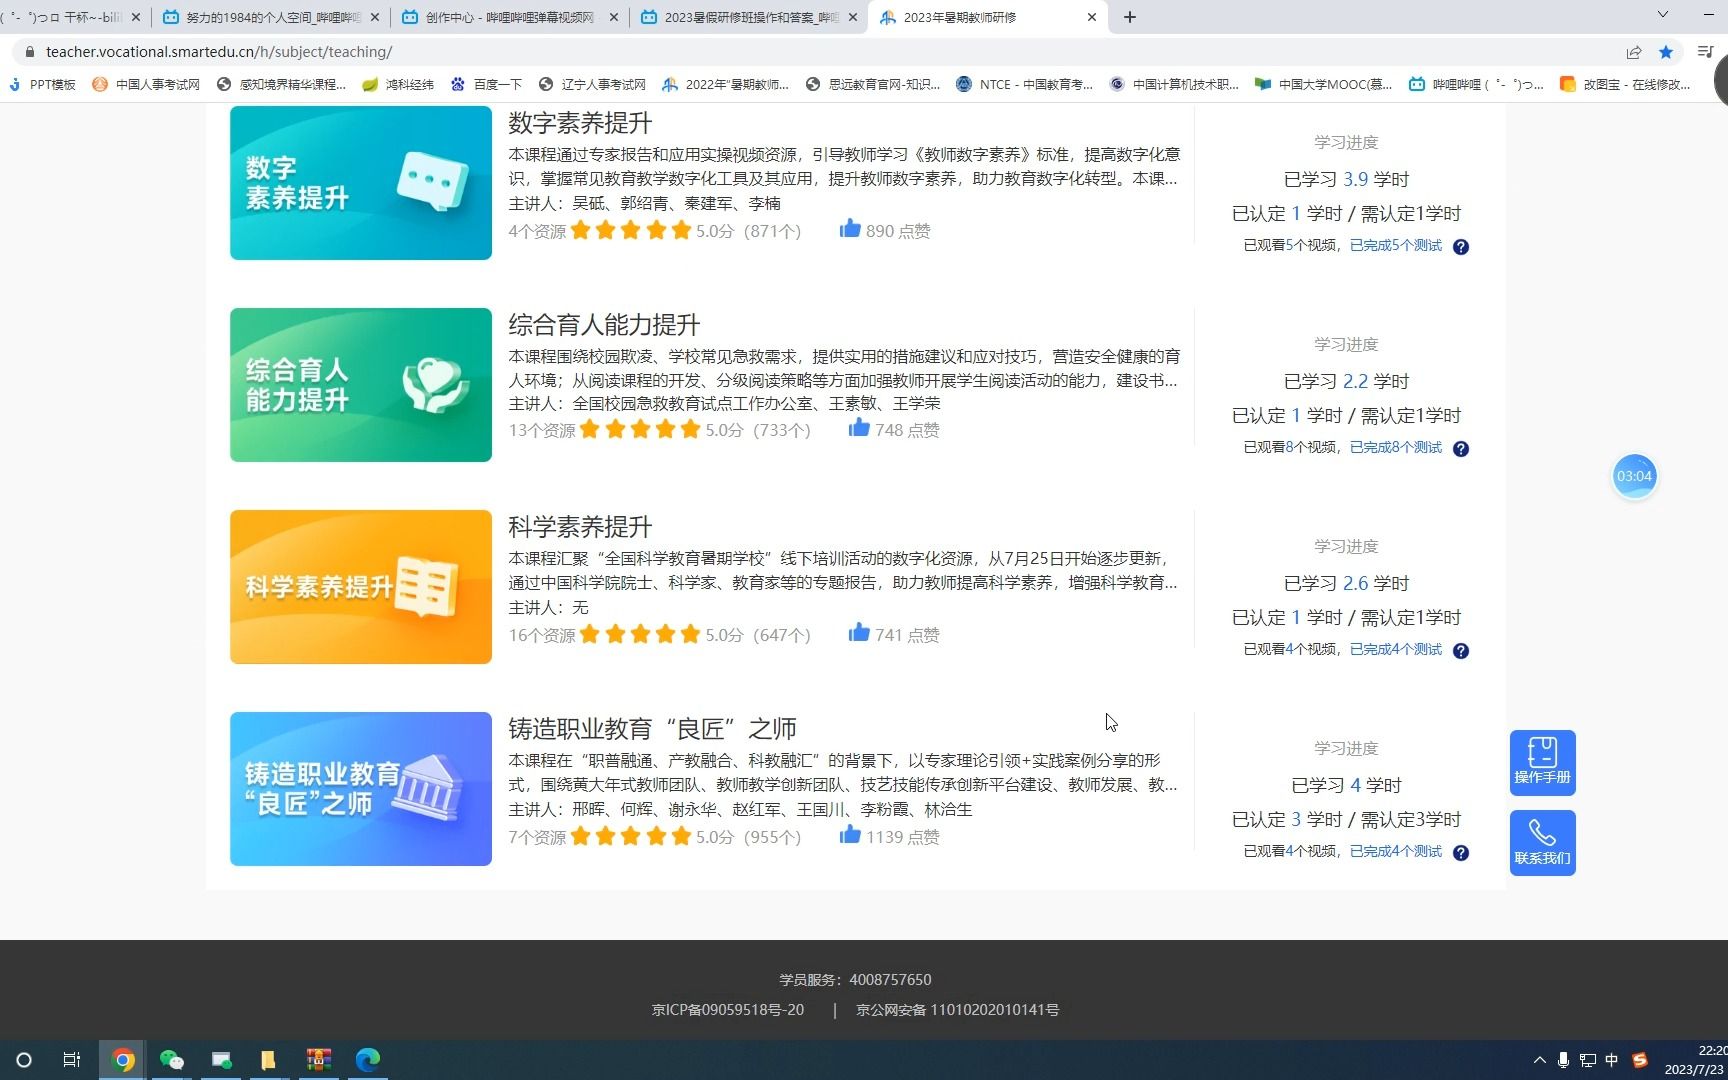Expand the tab search dropdown arrow
Screen dimensions: 1728x1080
[1663, 15]
